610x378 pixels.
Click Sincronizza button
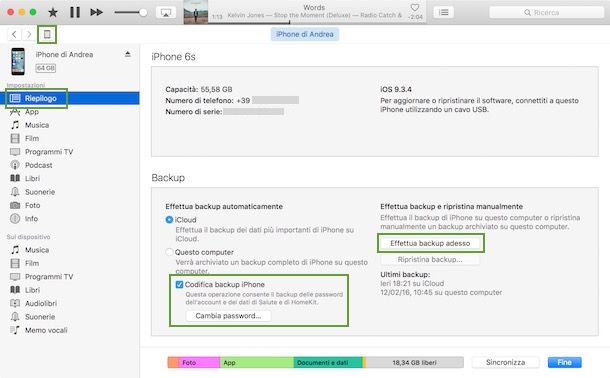pos(505,362)
